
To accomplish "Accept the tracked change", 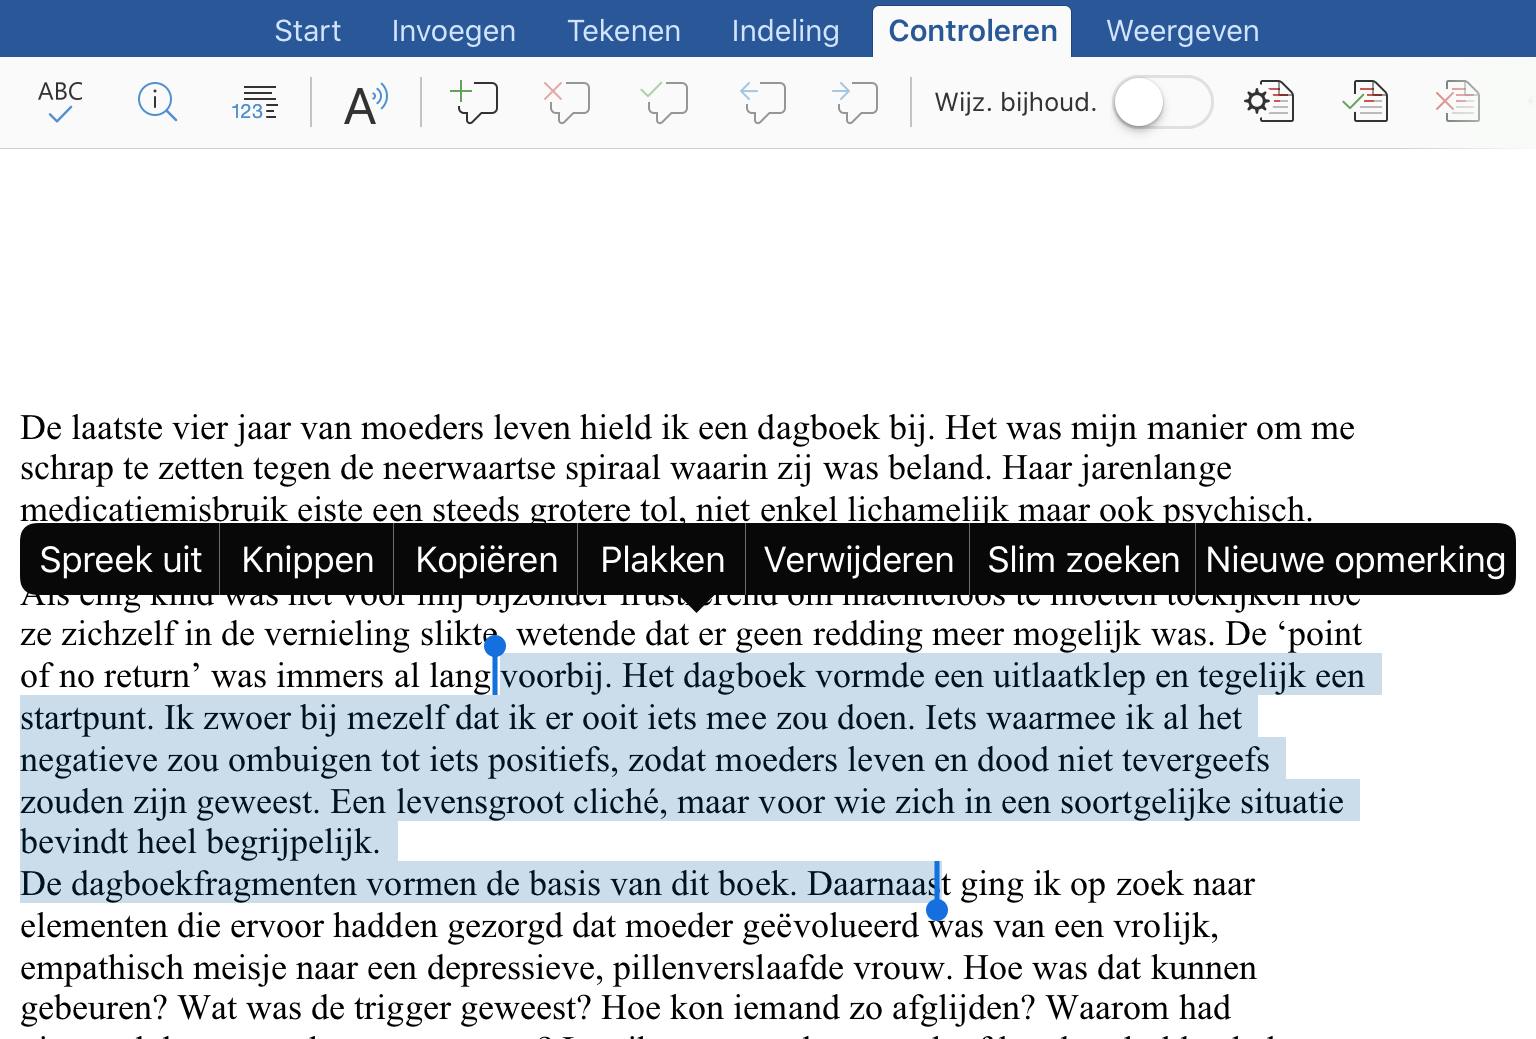I will coord(1367,101).
